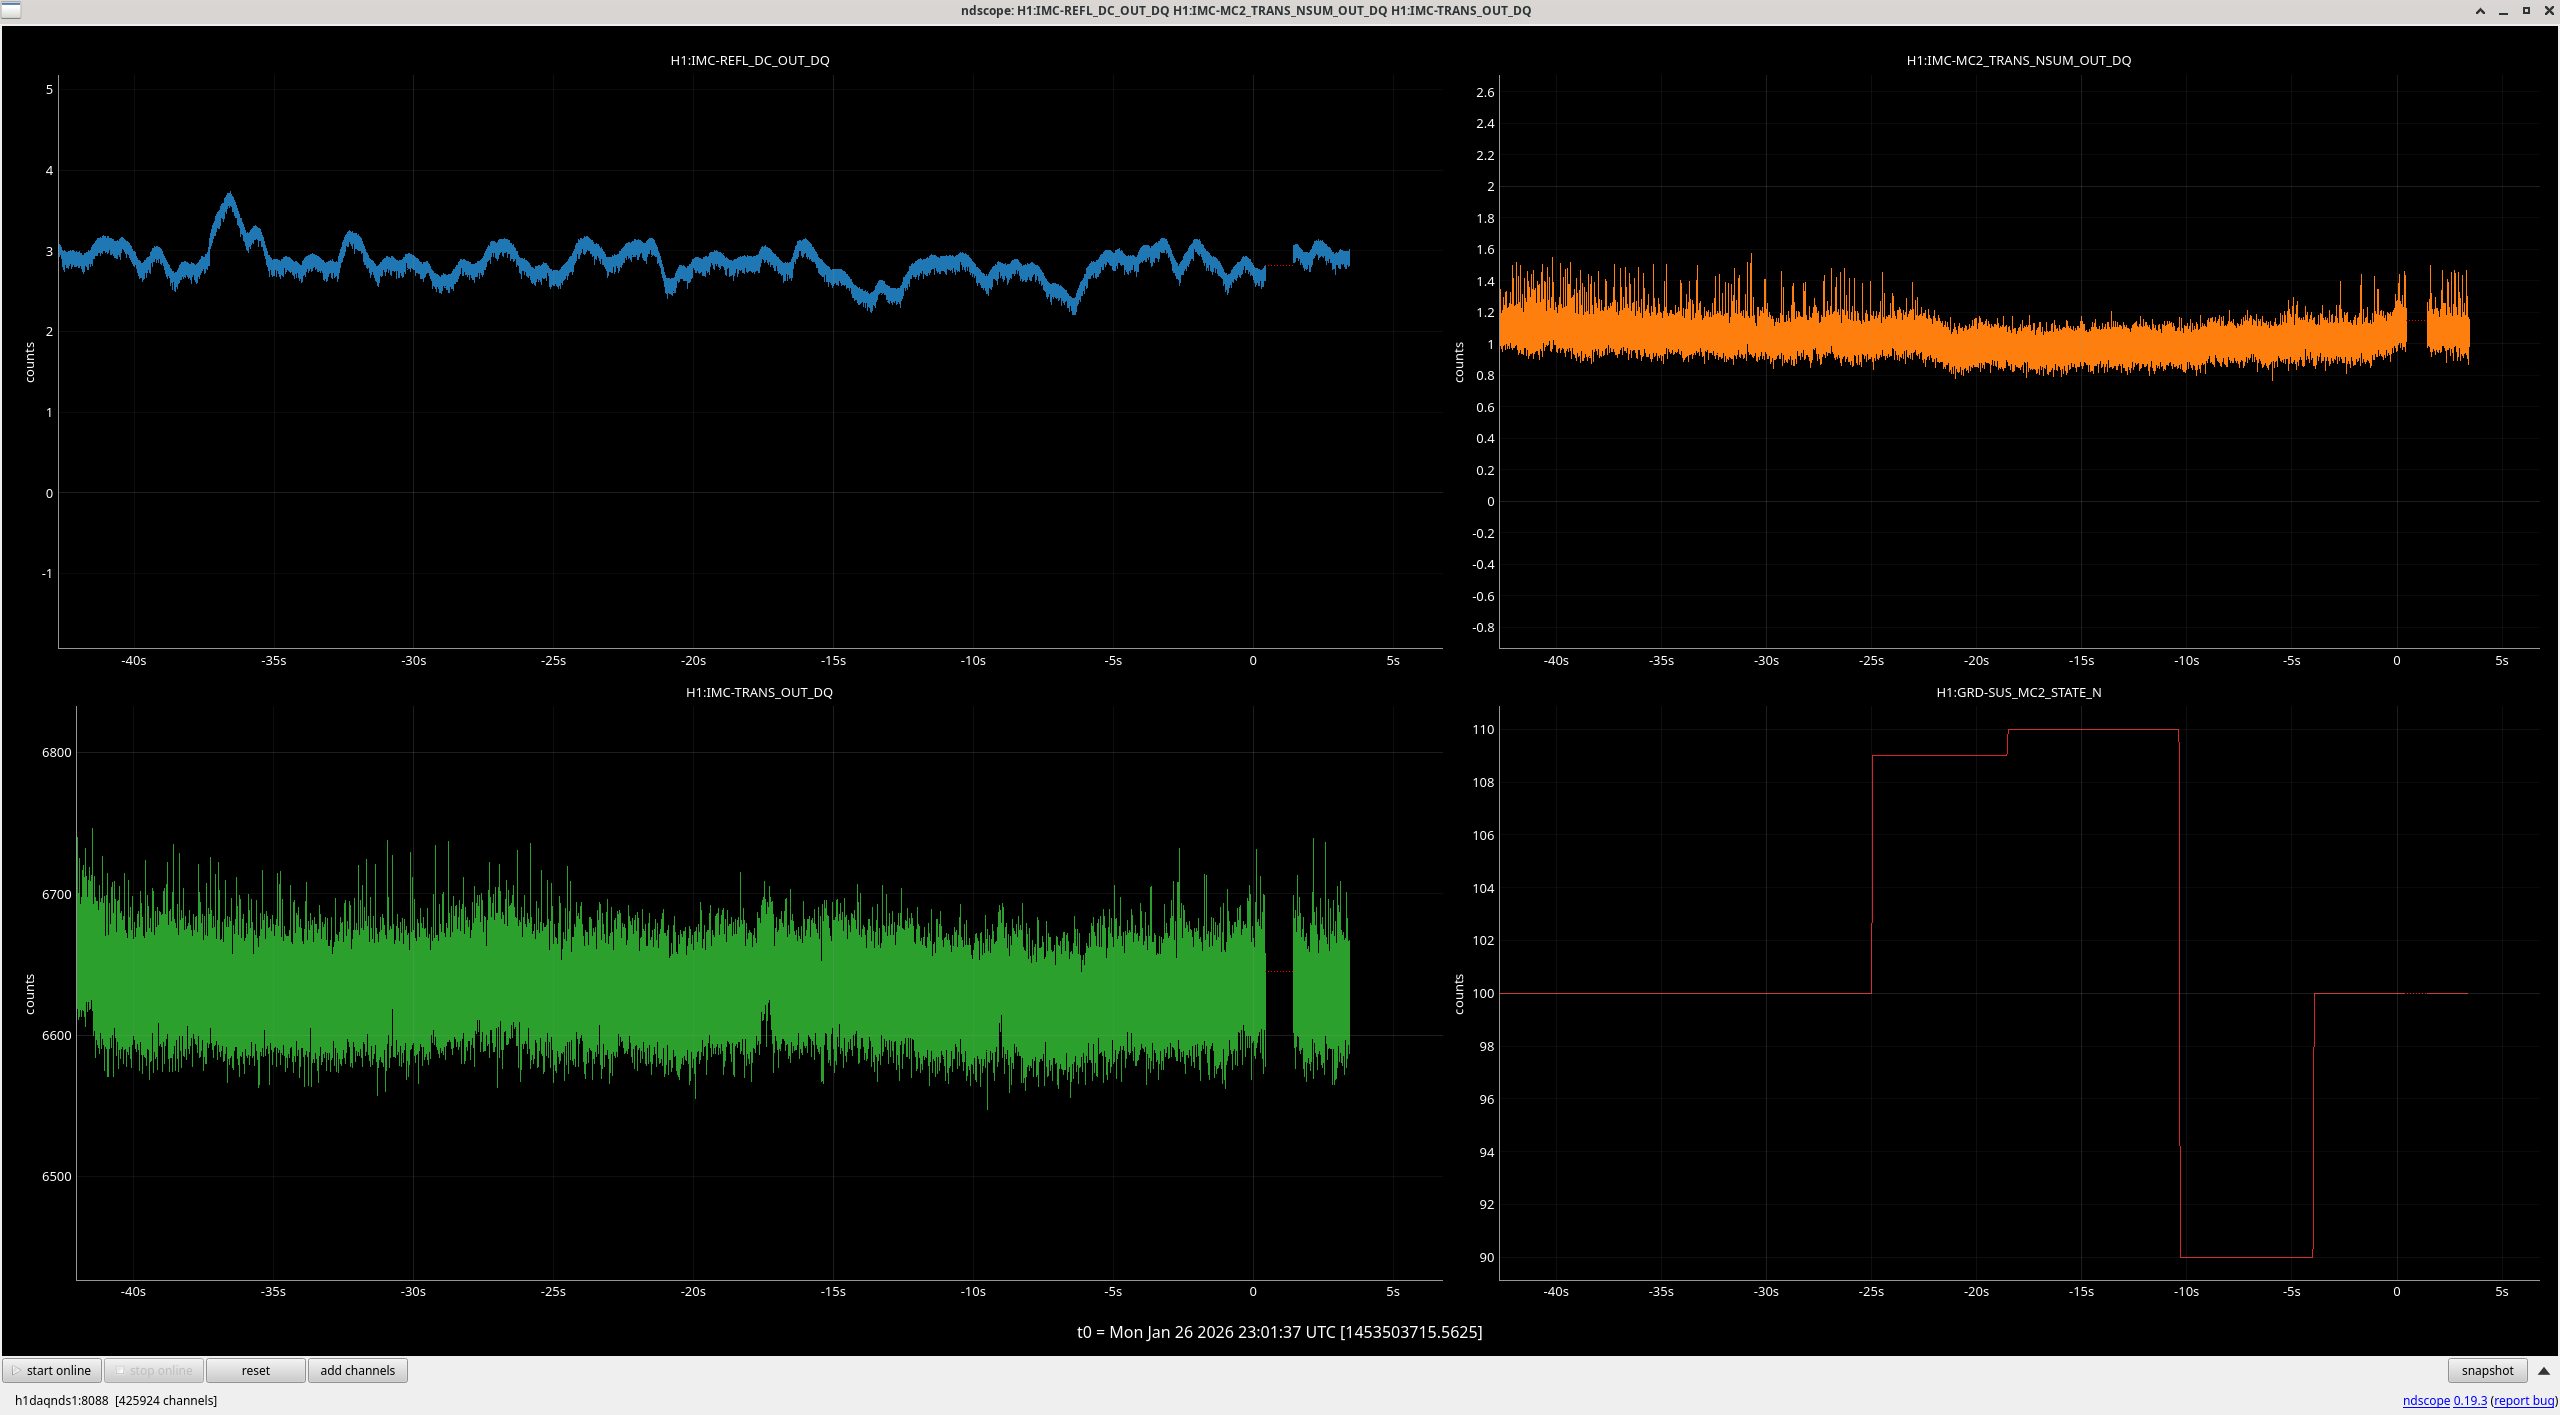2560x1415 pixels.
Task: Click the counts axis label of green plot
Action: click(30, 994)
